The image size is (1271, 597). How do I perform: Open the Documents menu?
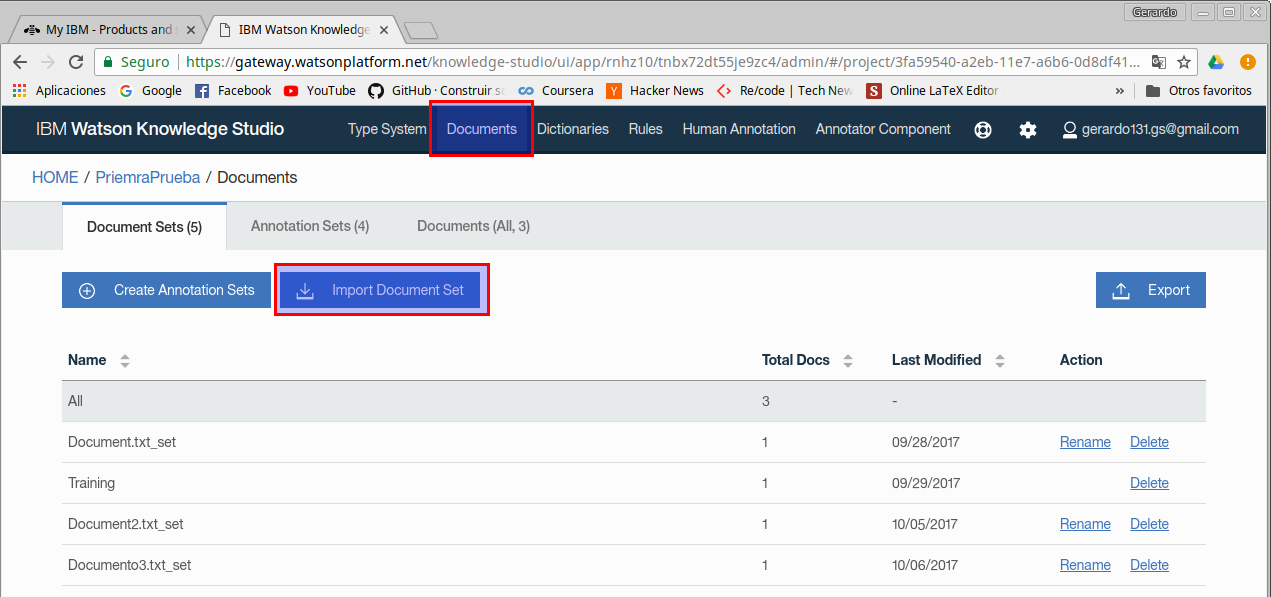coord(482,129)
